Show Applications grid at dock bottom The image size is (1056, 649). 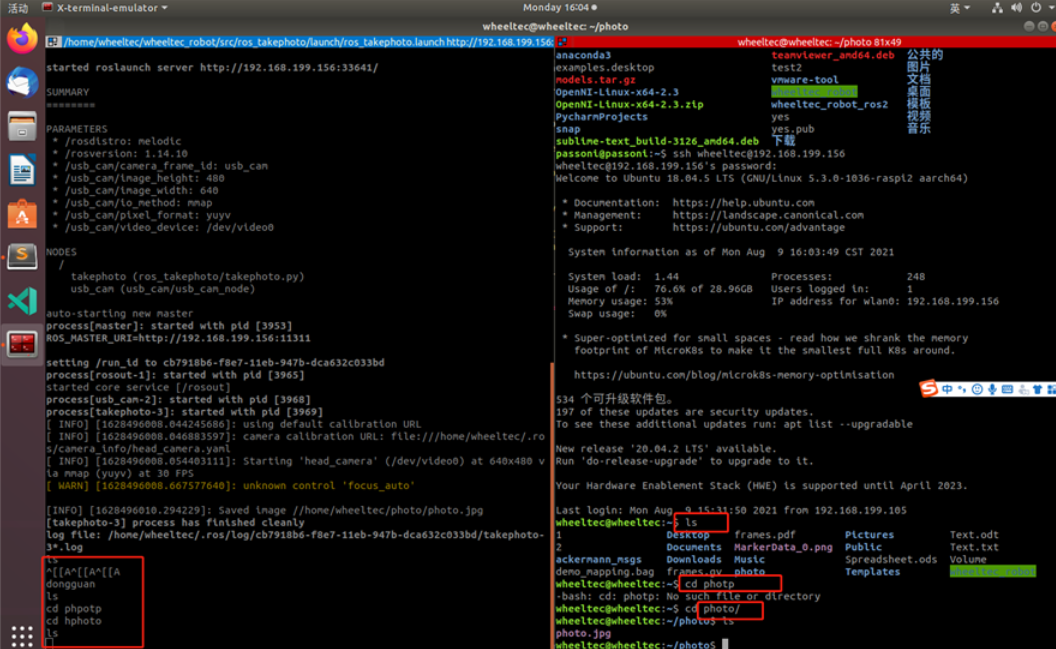pyautogui.click(x=22, y=636)
